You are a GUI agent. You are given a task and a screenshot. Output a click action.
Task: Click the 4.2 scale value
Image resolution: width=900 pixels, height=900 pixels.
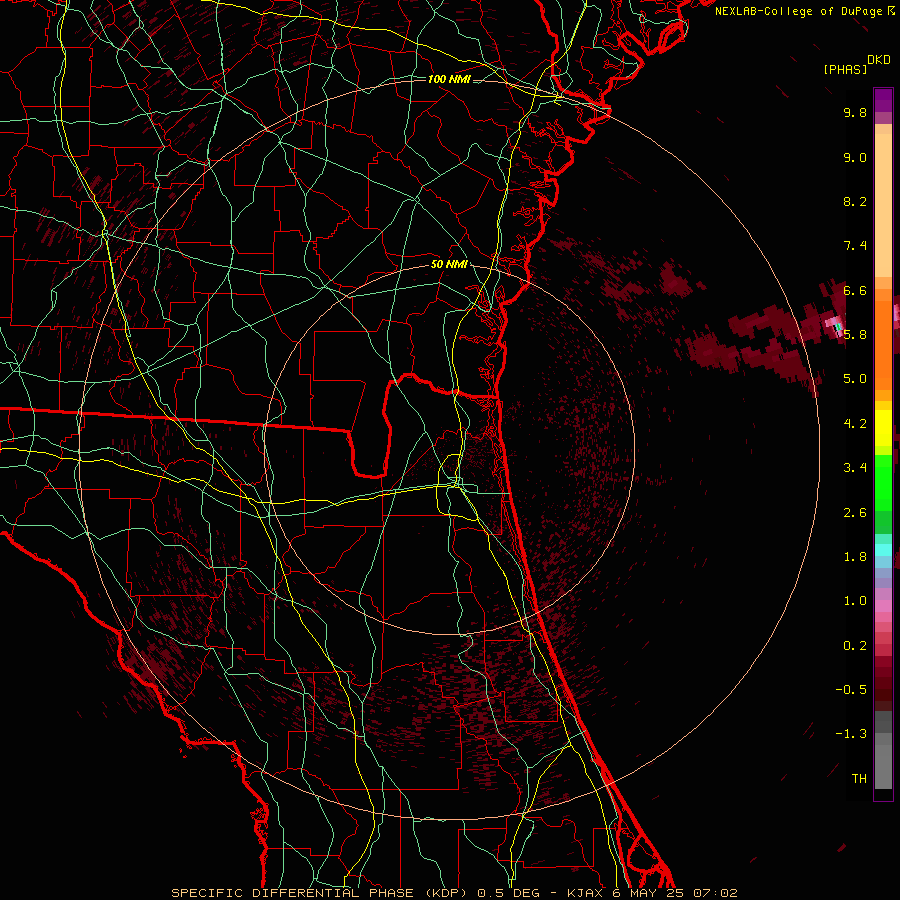[x=855, y=424]
